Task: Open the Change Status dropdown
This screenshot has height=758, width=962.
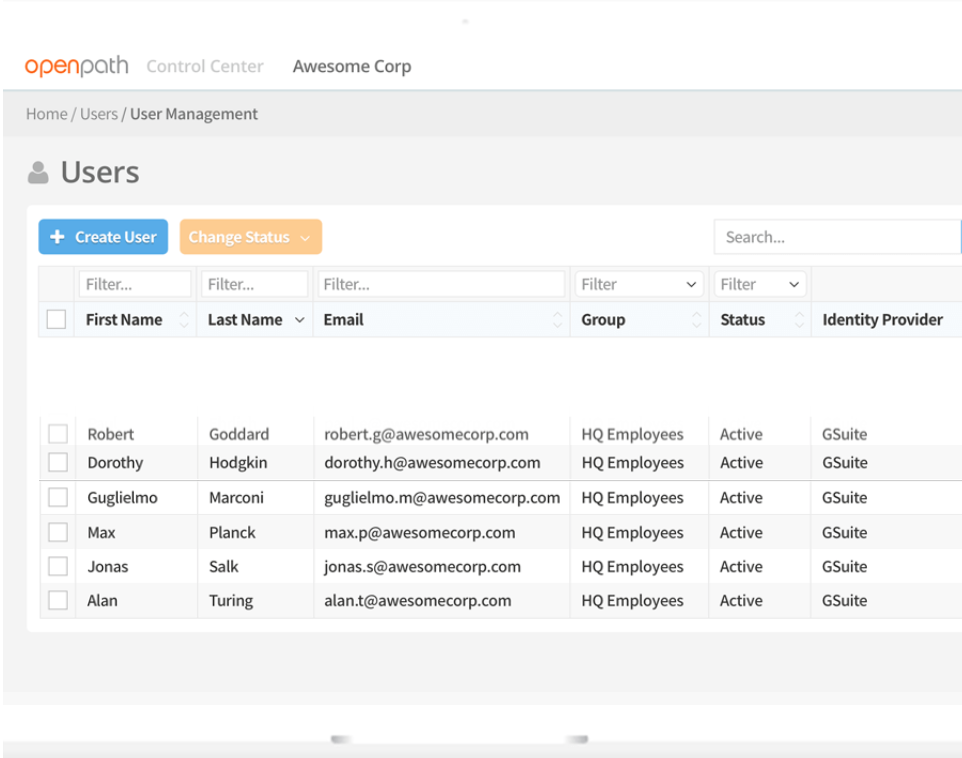Action: 250,237
